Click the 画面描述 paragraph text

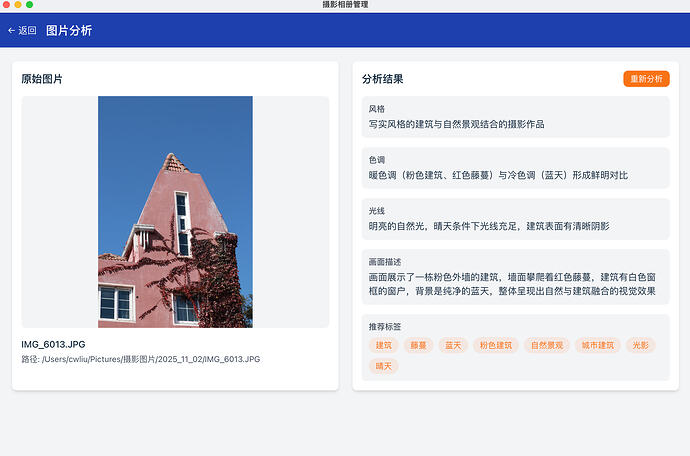pos(512,284)
